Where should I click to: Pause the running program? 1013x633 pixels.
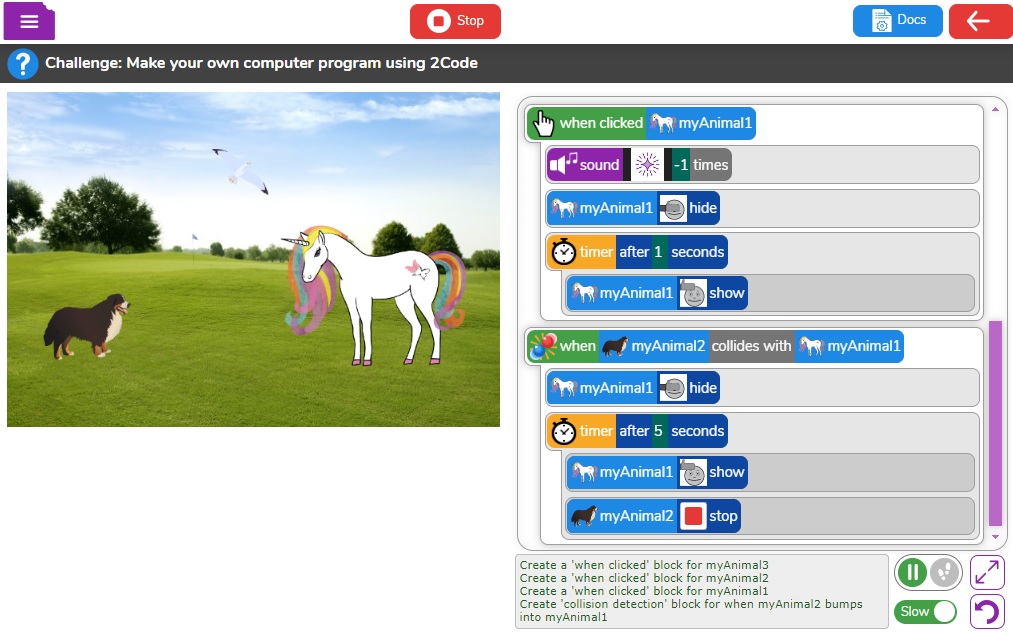tap(911, 573)
